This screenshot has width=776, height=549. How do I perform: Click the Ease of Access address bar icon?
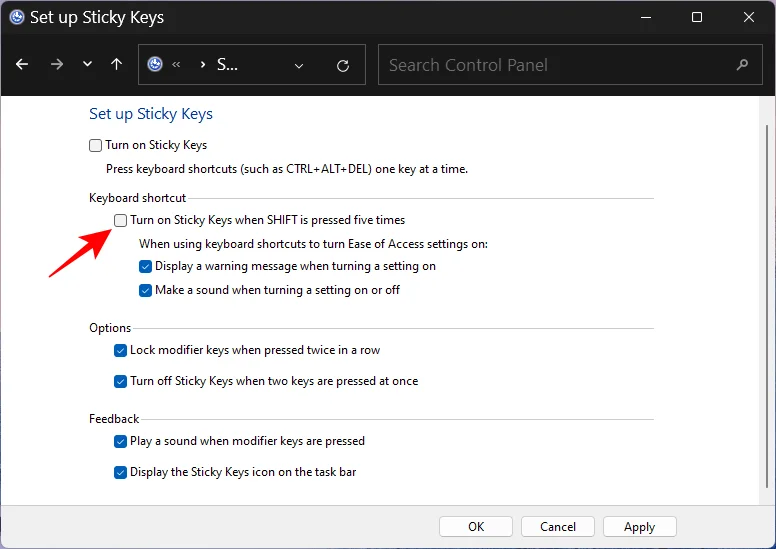(x=155, y=64)
